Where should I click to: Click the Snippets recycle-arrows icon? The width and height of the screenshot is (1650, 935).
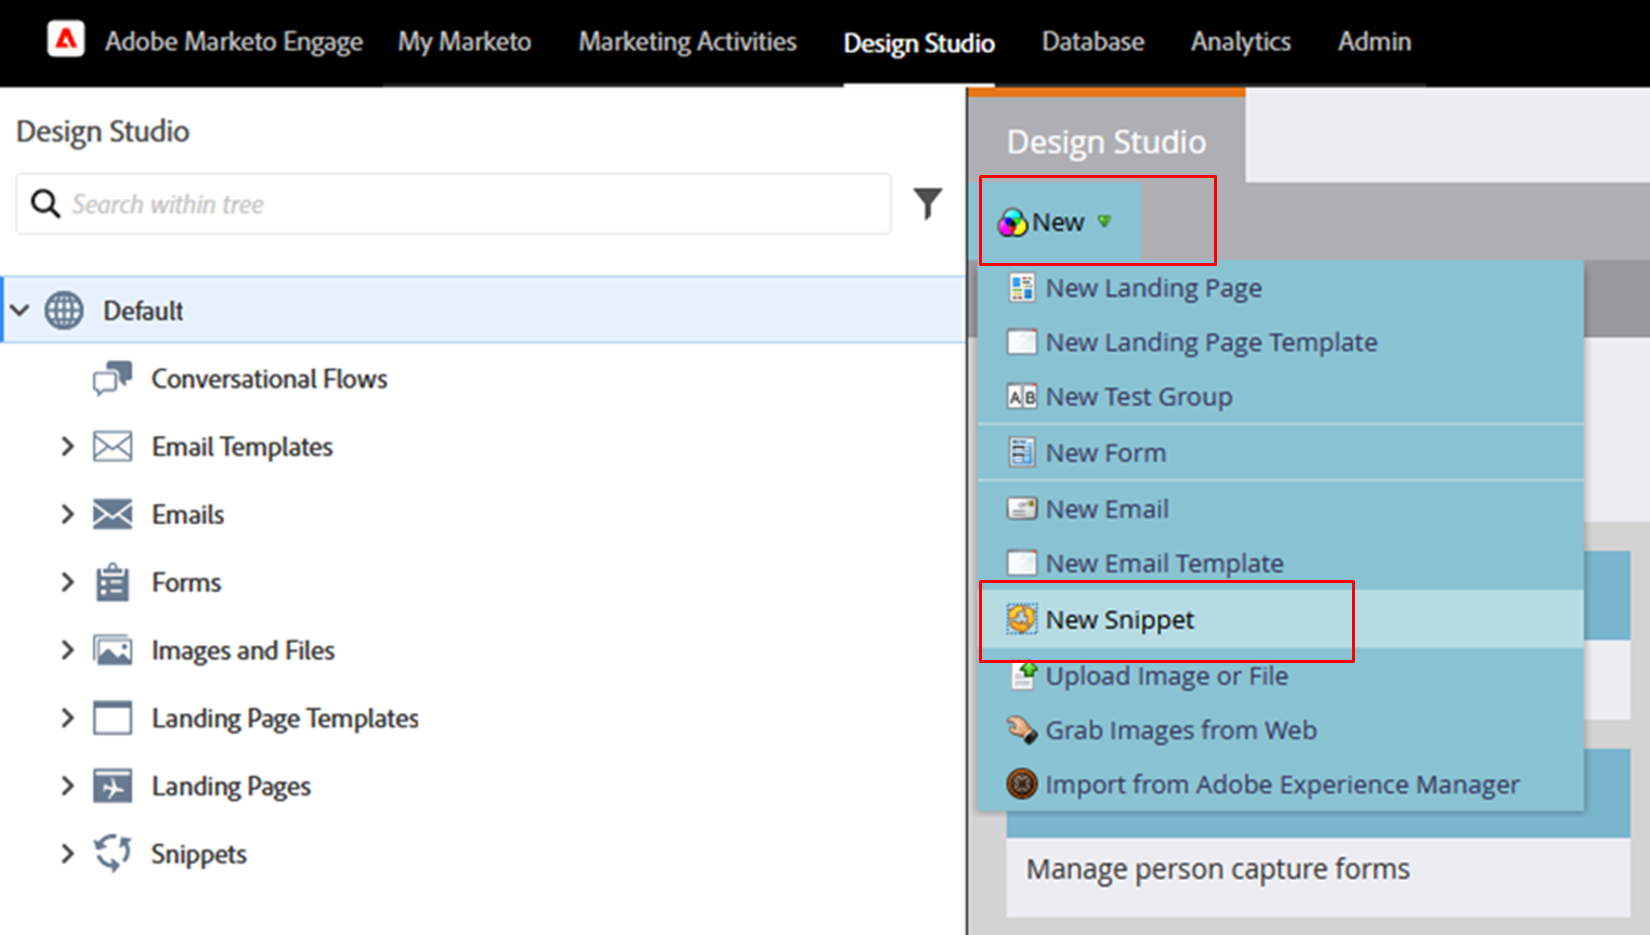[112, 853]
